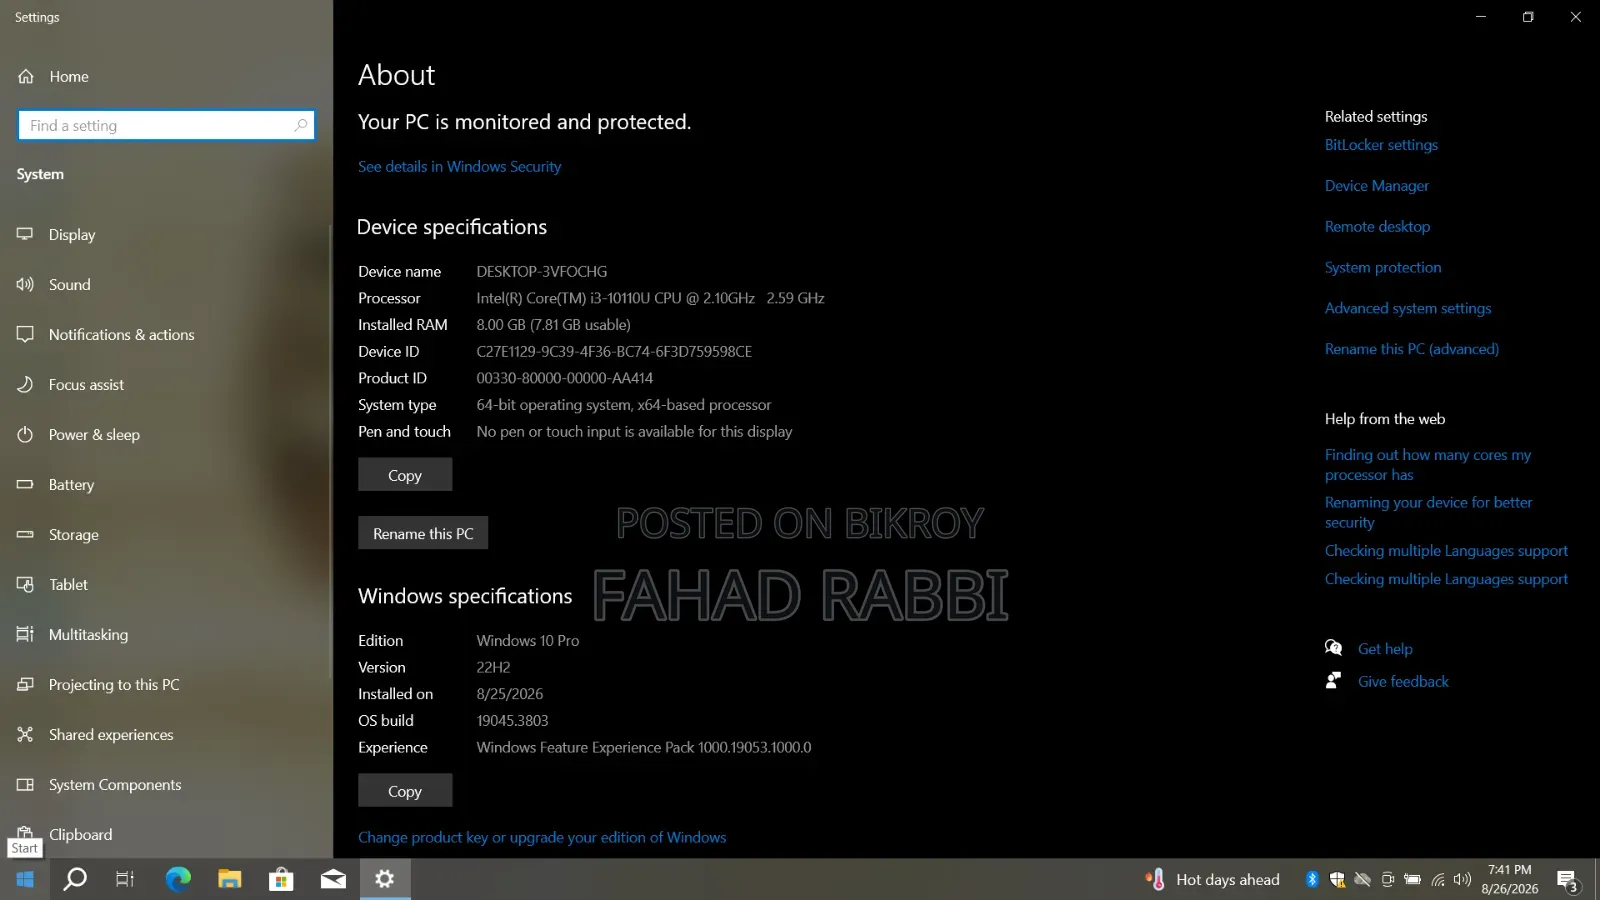Minimize the Settings window

coord(1481,17)
